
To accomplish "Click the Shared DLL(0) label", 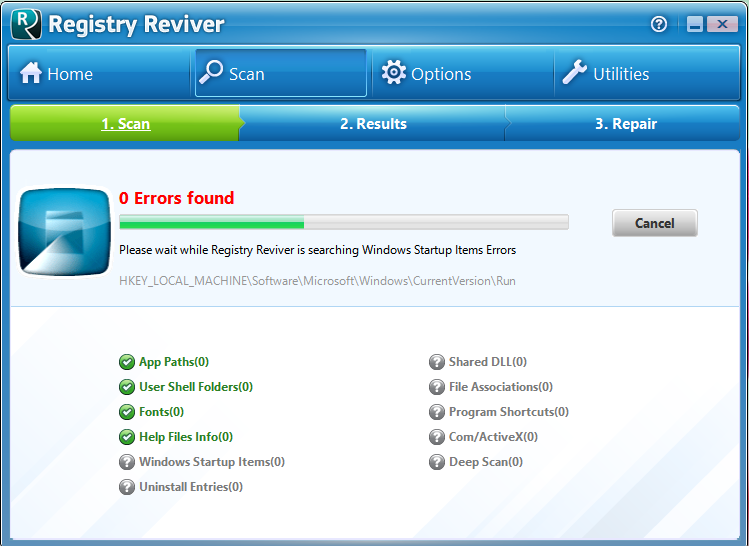I will click(488, 362).
